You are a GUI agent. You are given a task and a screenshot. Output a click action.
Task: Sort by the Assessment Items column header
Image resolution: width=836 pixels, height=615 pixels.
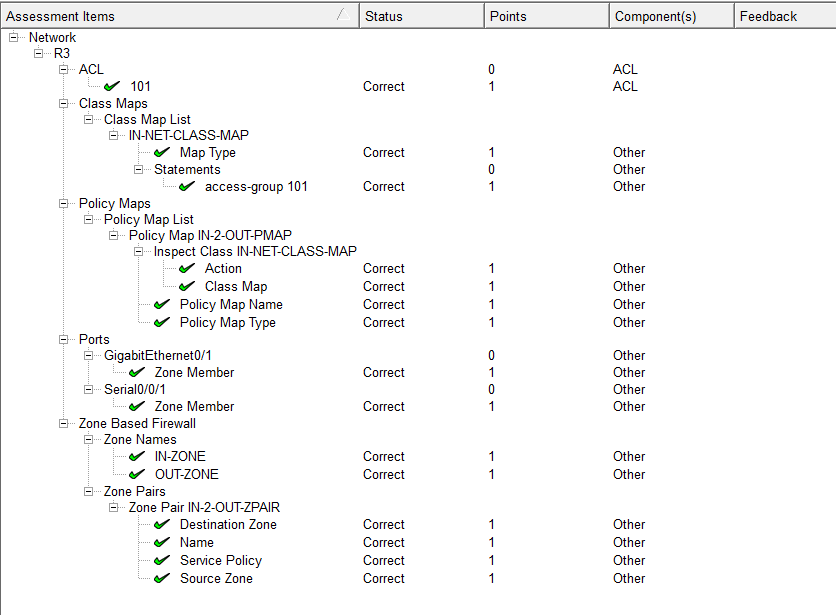tap(180, 16)
